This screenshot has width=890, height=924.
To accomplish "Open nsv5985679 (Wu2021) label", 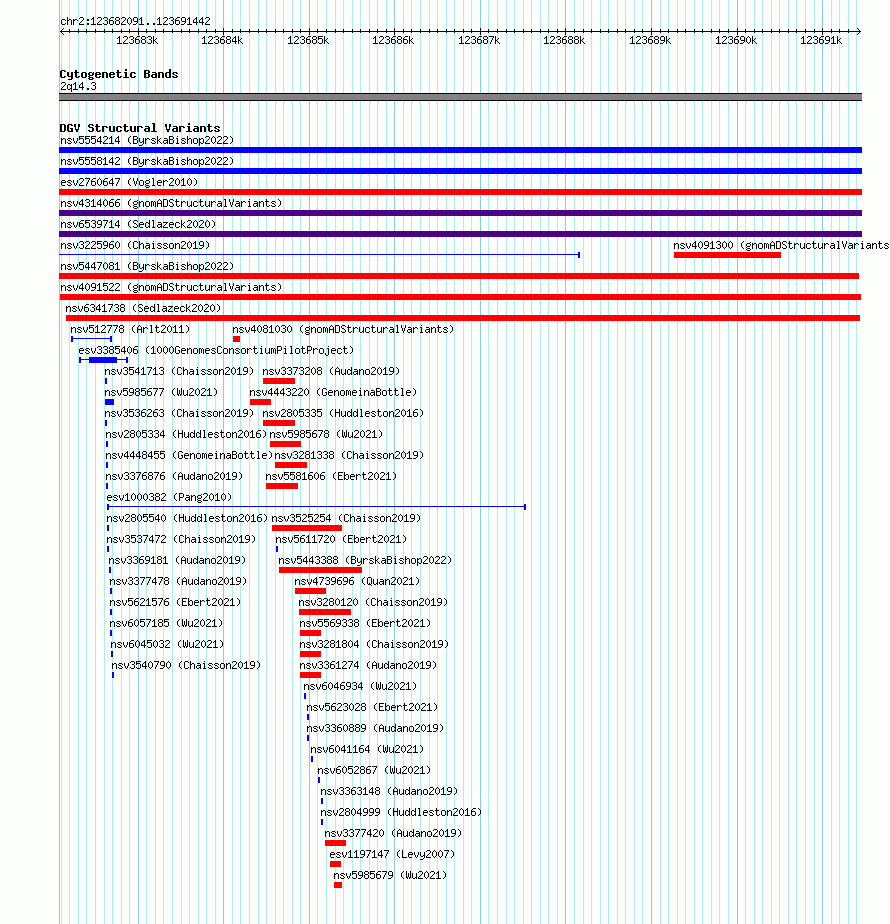I will point(390,876).
